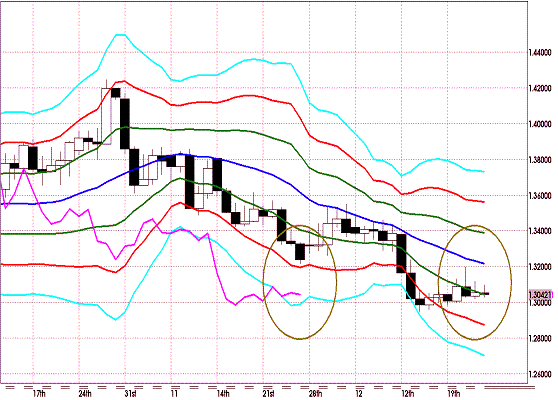Select the 19th date label
Image resolution: width=558 pixels, height=400 pixels.
(454, 394)
